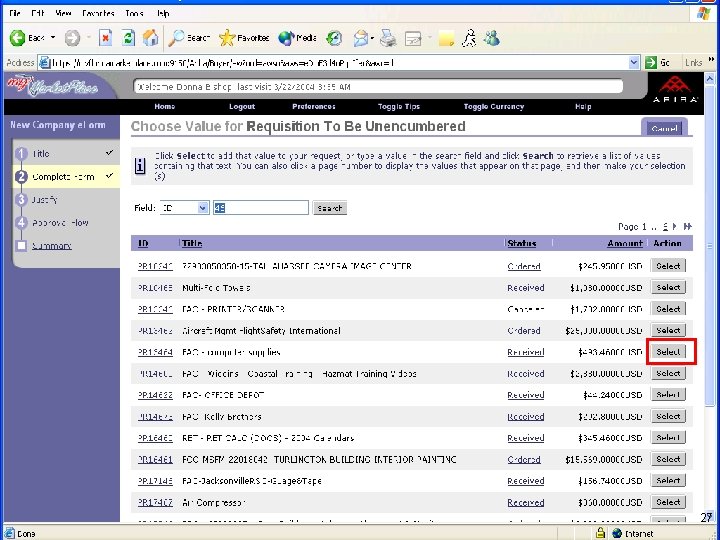
Task: Open the Tools menu
Action: [x=134, y=13]
